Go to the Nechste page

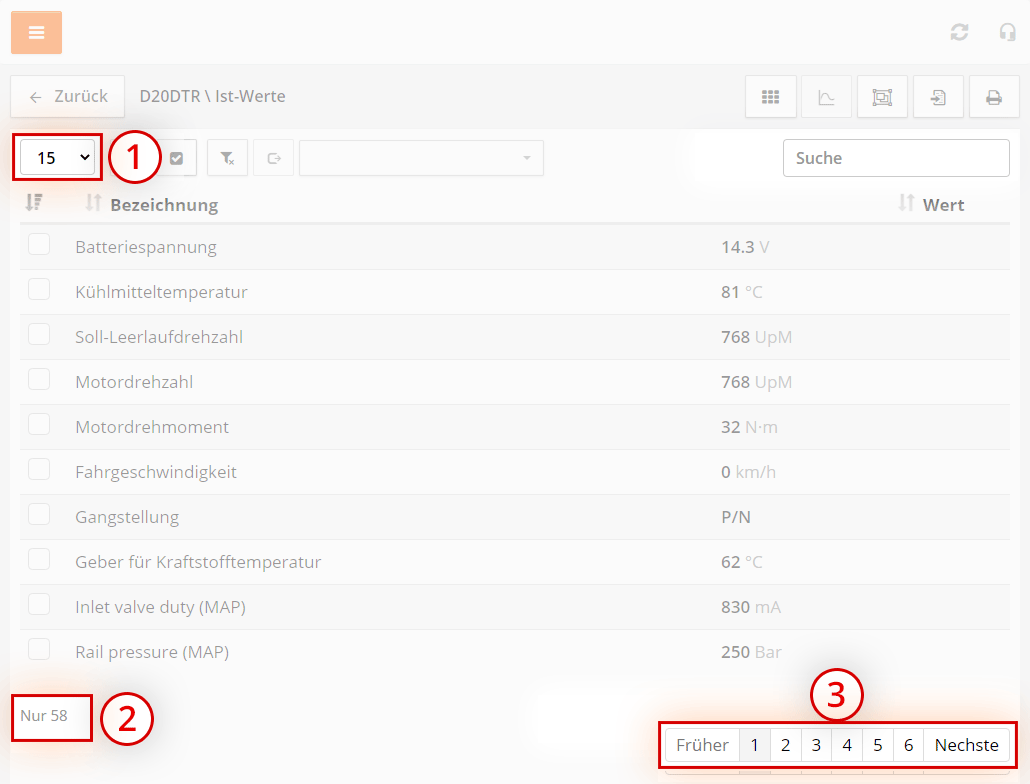pos(966,745)
